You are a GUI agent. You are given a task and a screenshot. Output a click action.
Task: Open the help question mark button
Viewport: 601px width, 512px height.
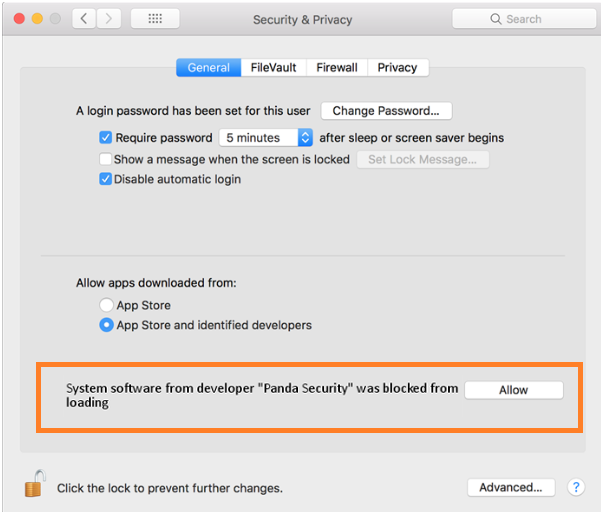pyautogui.click(x=576, y=487)
